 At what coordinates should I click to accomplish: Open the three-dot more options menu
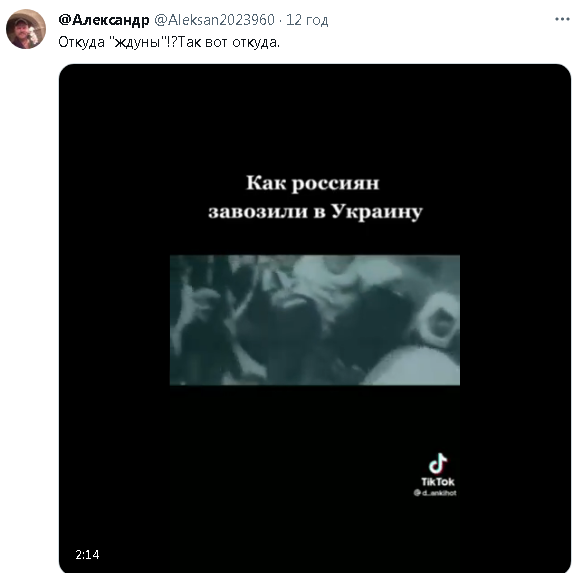pyautogui.click(x=562, y=19)
